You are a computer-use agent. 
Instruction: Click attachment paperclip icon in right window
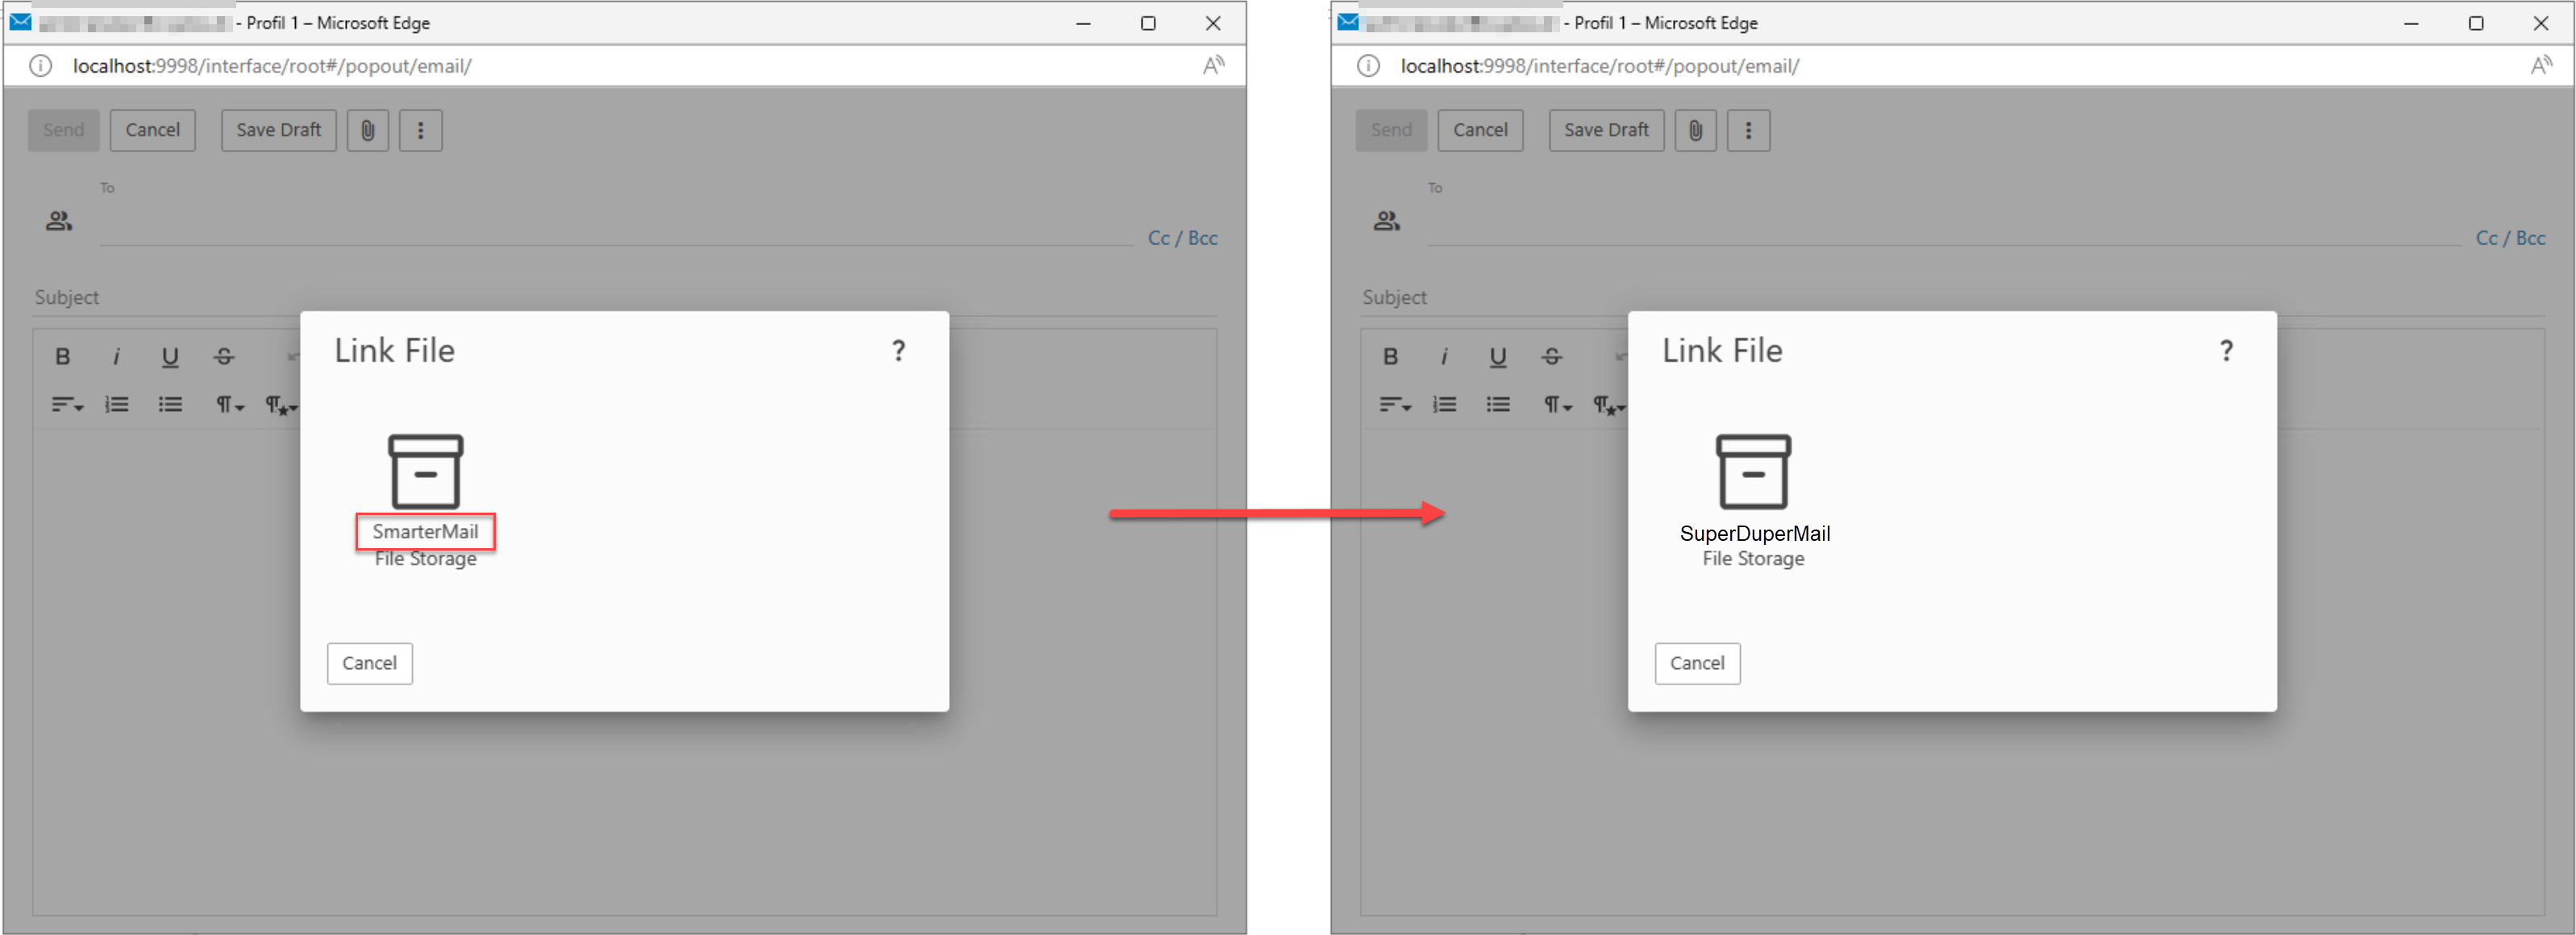(1696, 130)
